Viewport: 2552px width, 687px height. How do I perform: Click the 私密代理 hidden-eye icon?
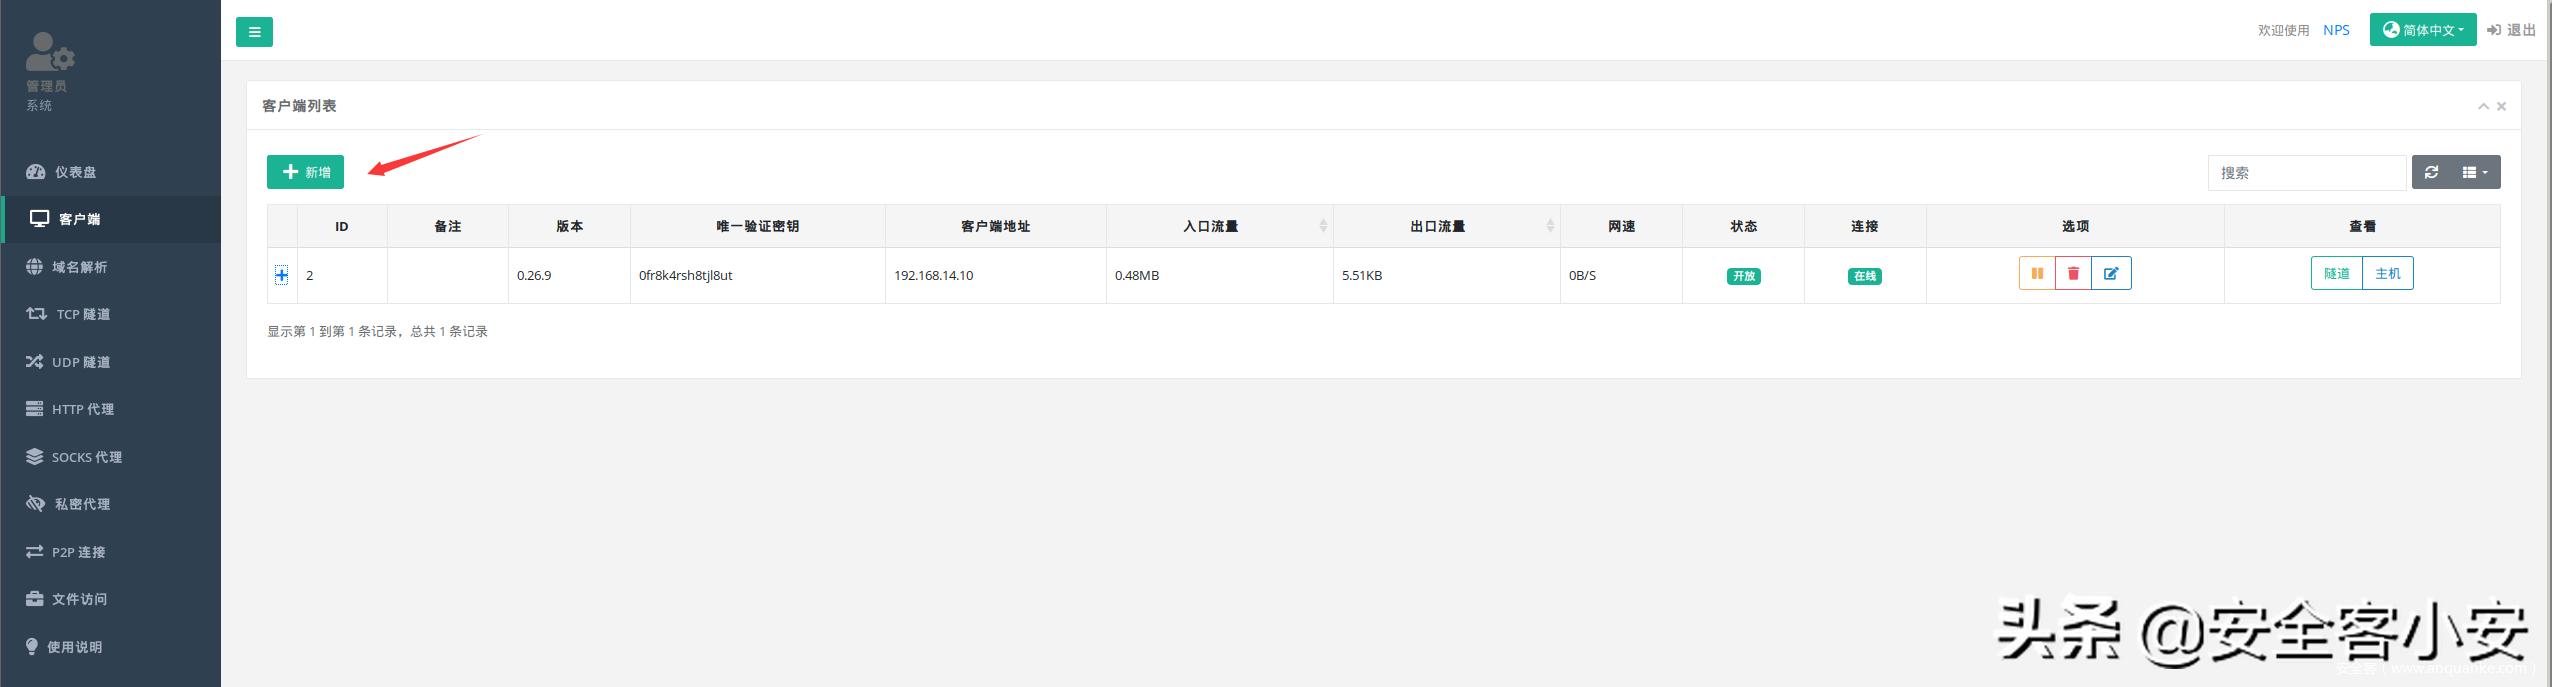coord(36,504)
